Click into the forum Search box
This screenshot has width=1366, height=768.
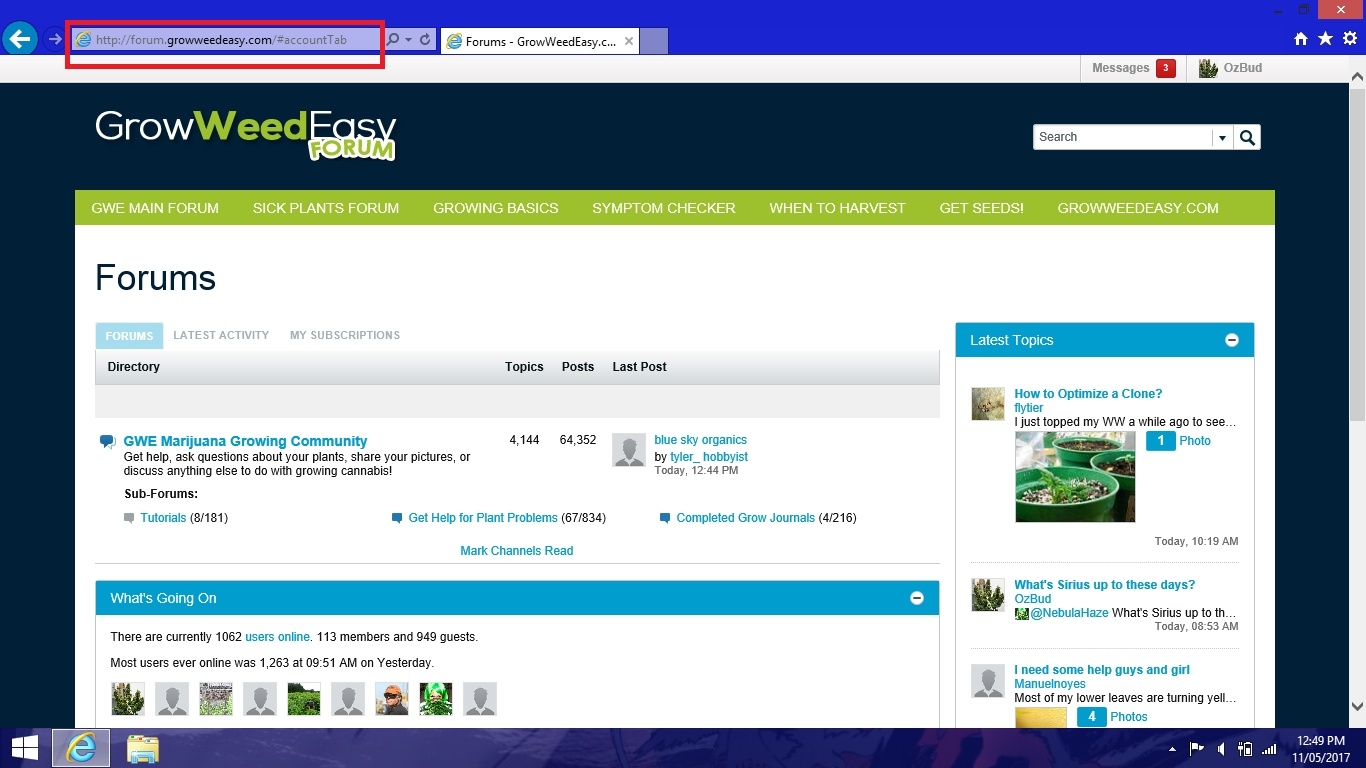(1122, 137)
